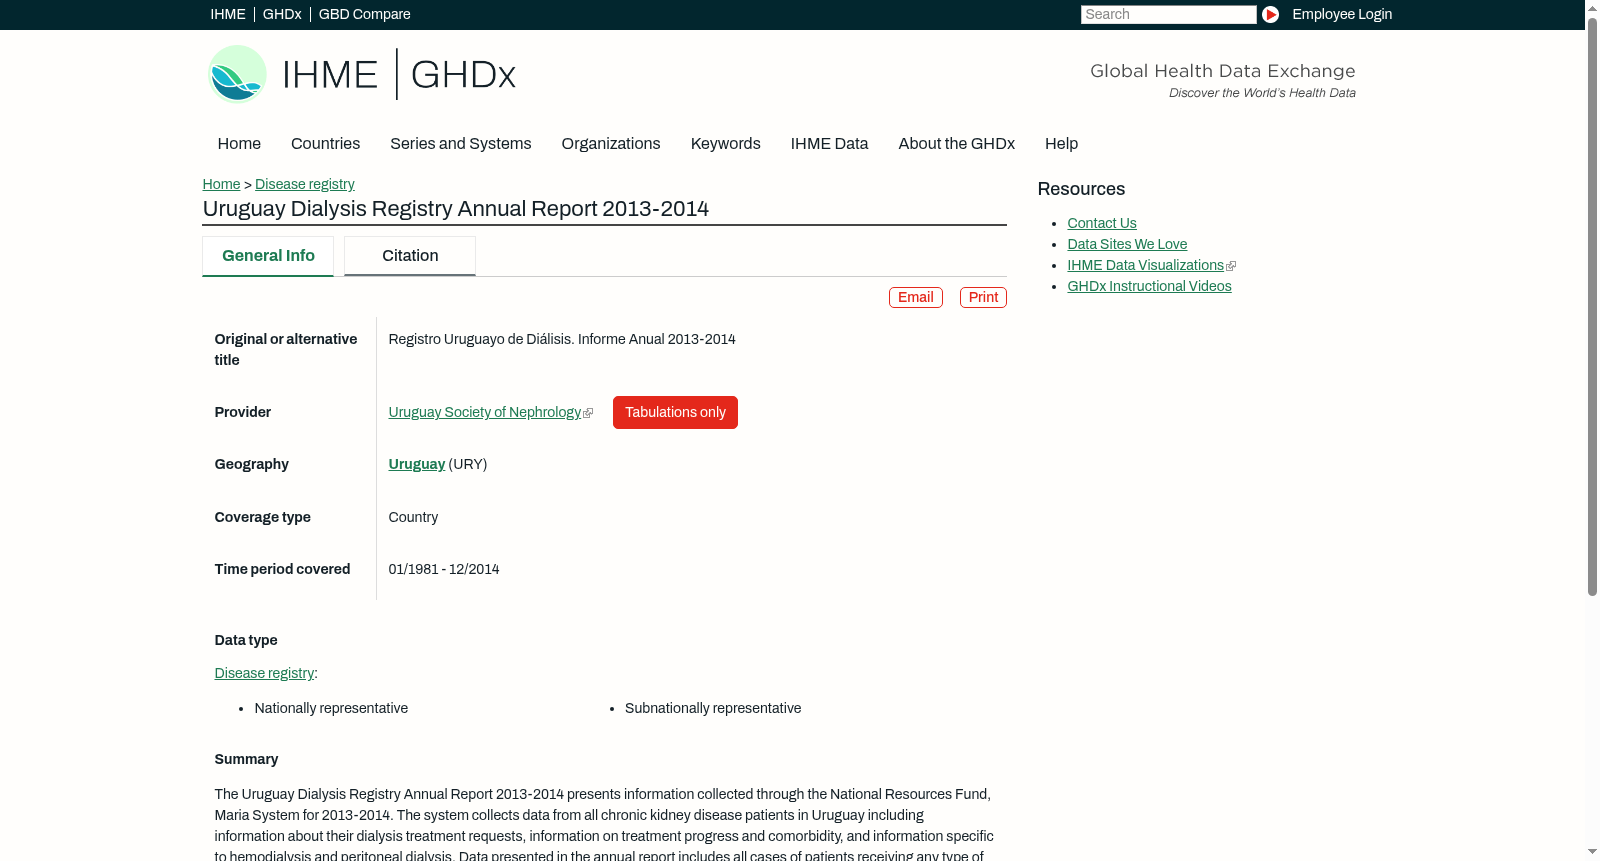1600x861 pixels.
Task: Open Data Sites We Love link
Action: point(1127,244)
